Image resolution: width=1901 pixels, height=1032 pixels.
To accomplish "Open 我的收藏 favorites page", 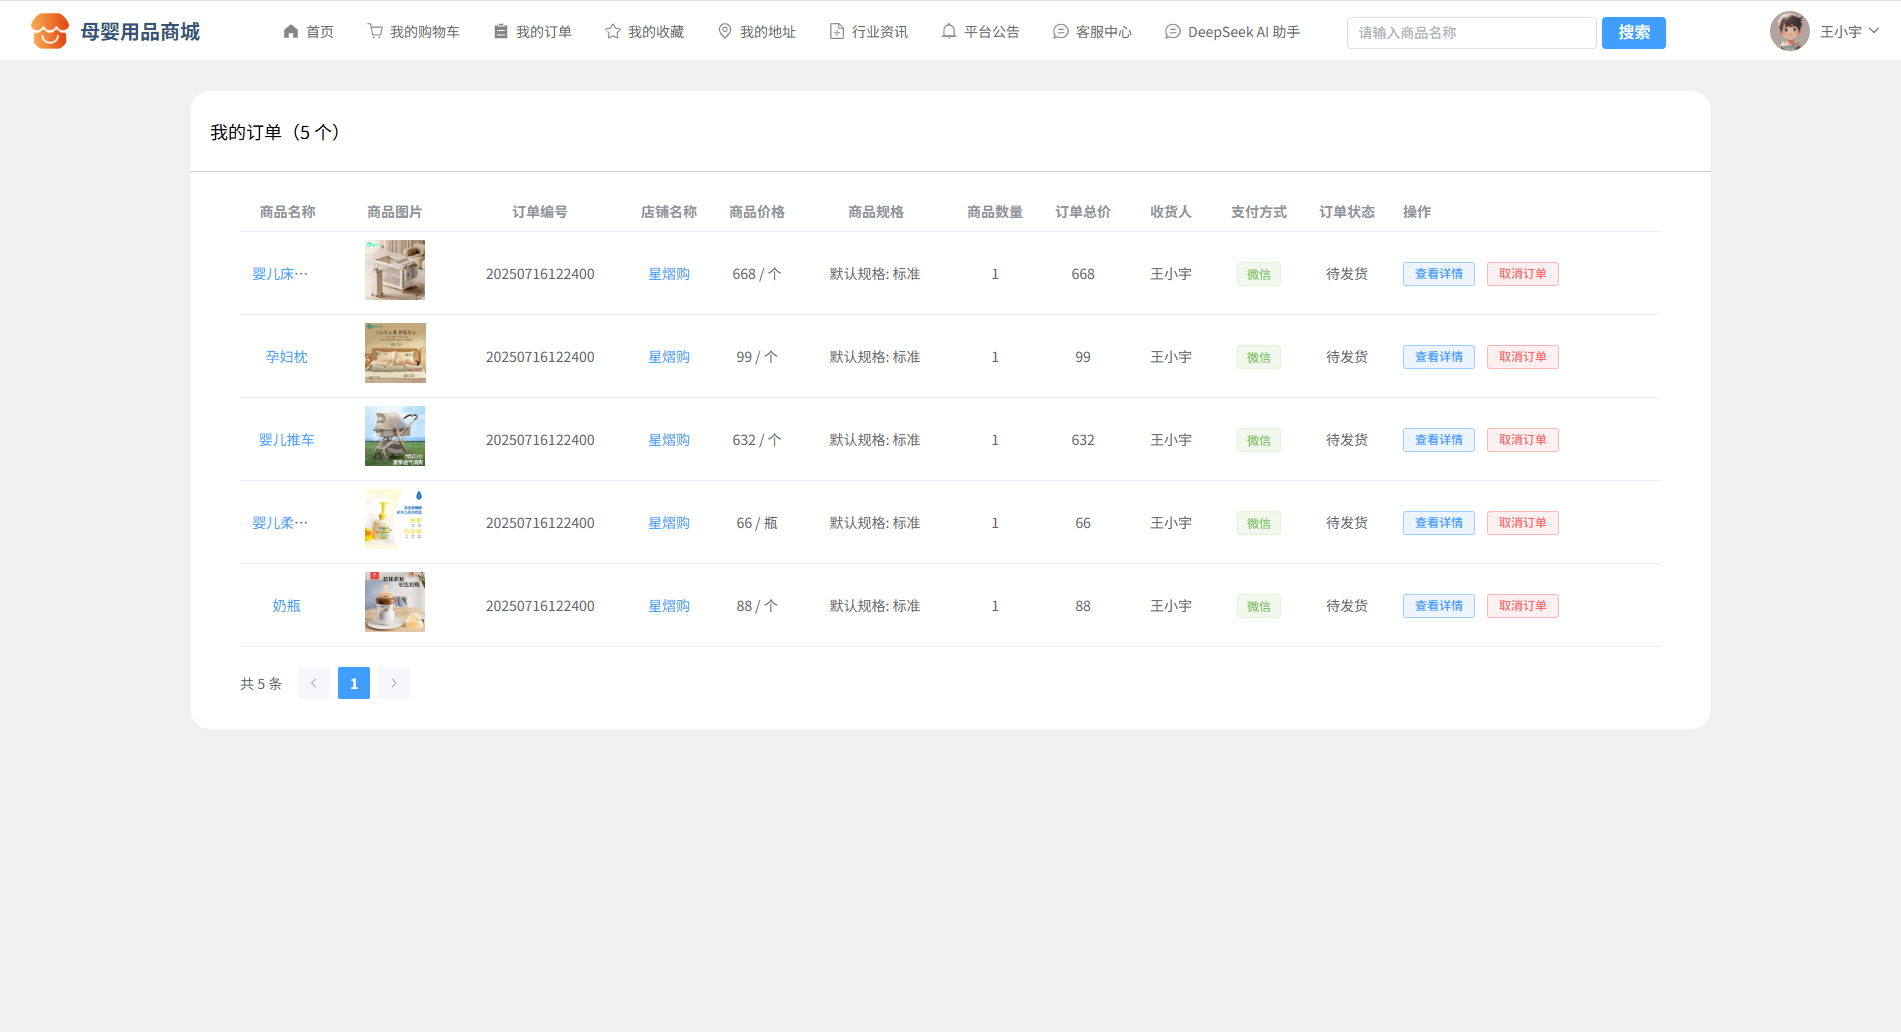I will (644, 32).
